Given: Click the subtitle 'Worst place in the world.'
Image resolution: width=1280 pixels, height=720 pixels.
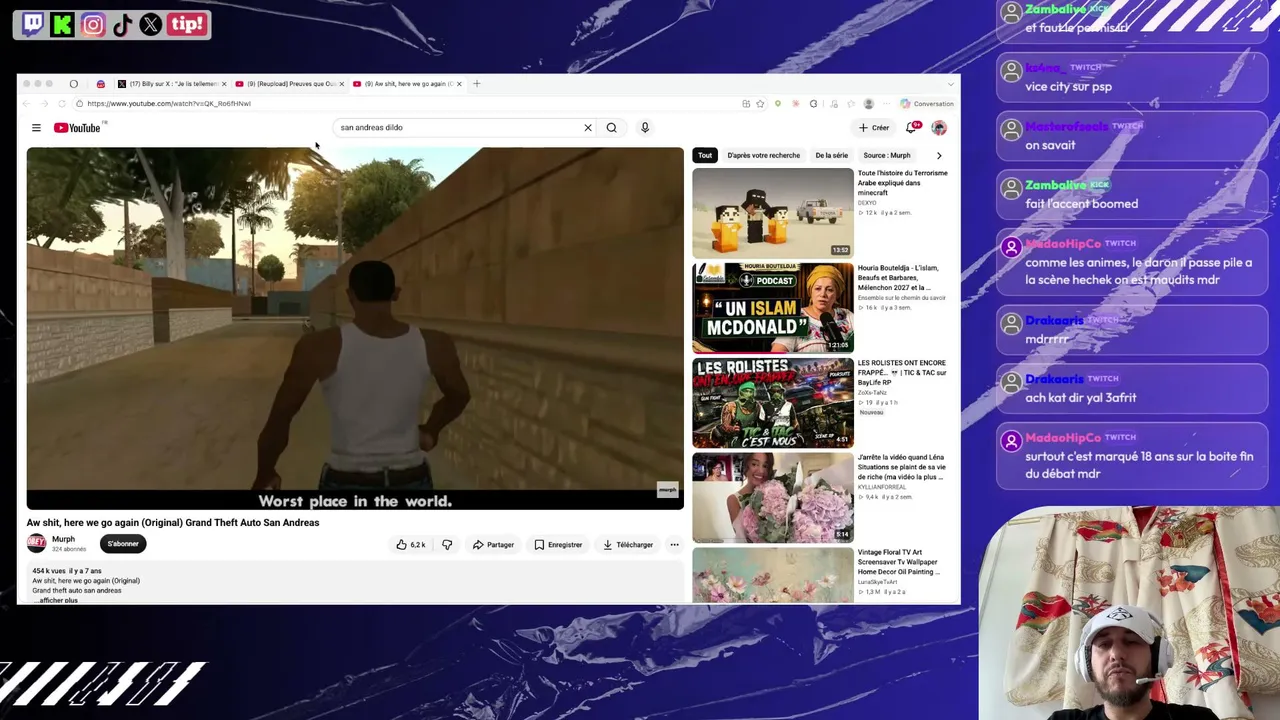Looking at the screenshot, I should coord(355,501).
